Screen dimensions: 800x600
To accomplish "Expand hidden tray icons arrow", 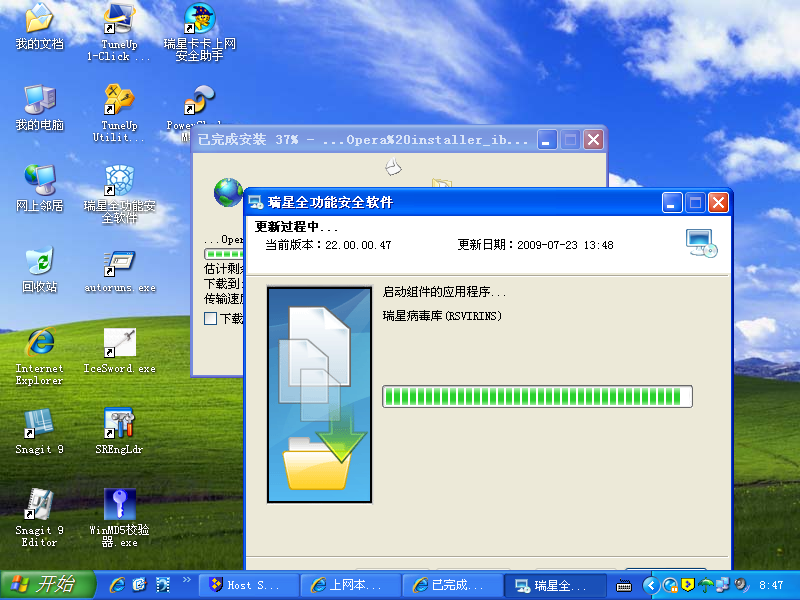I will (651, 585).
